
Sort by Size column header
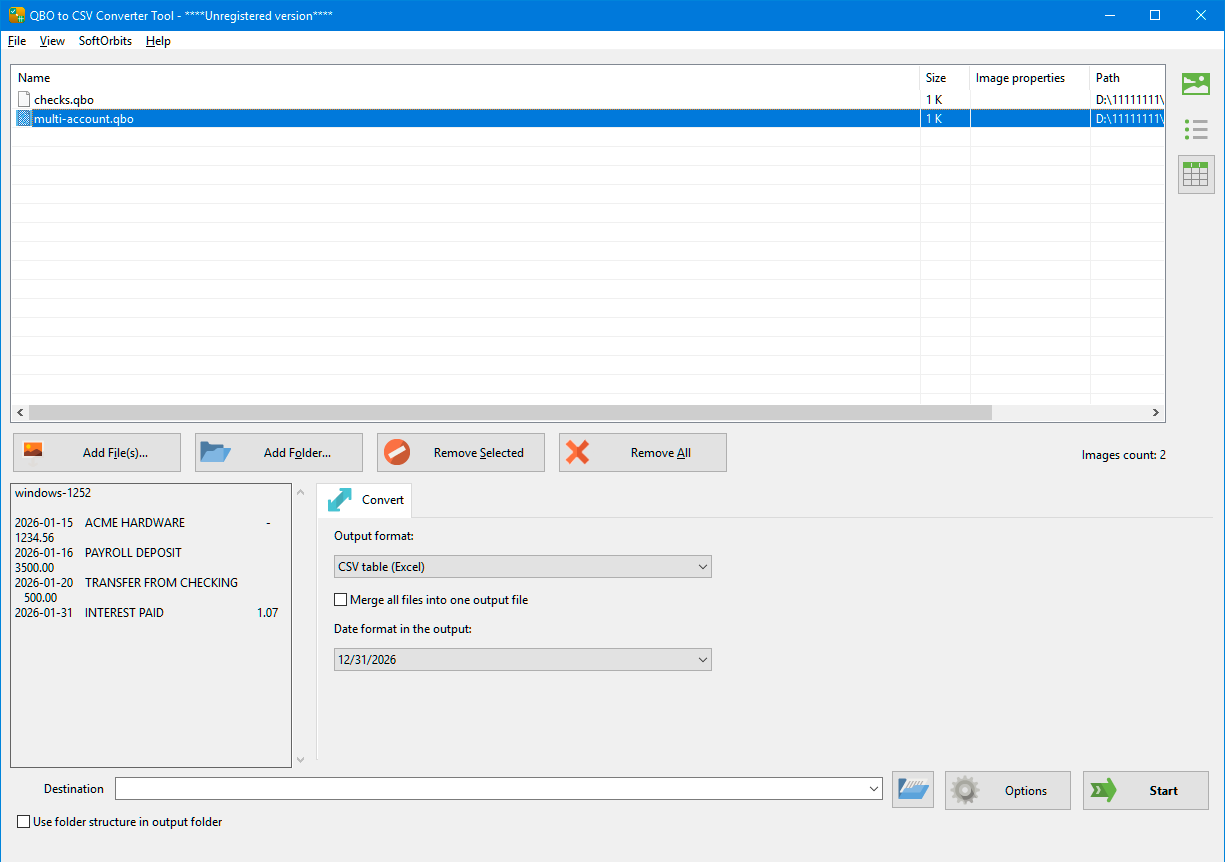(945, 78)
